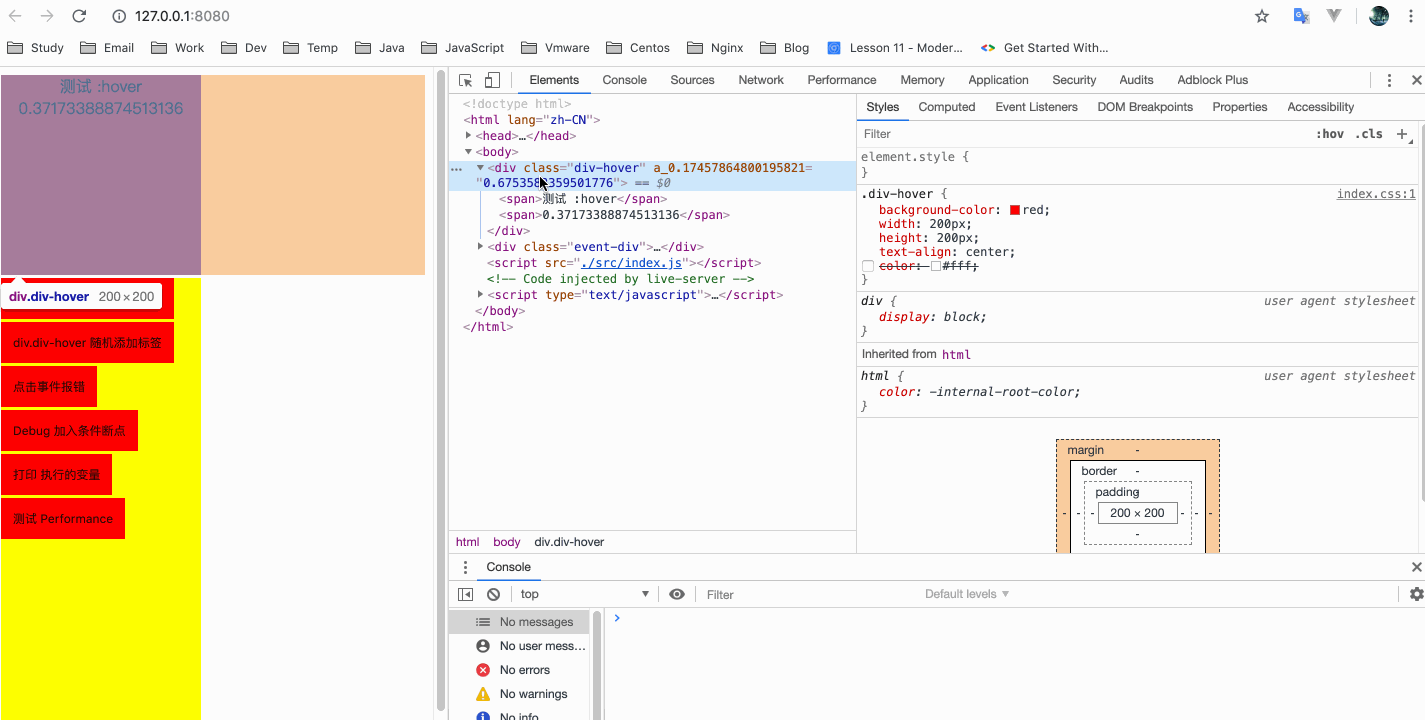The width and height of the screenshot is (1425, 720).
Task: Open the index.css:1 source link
Action: point(1376,194)
